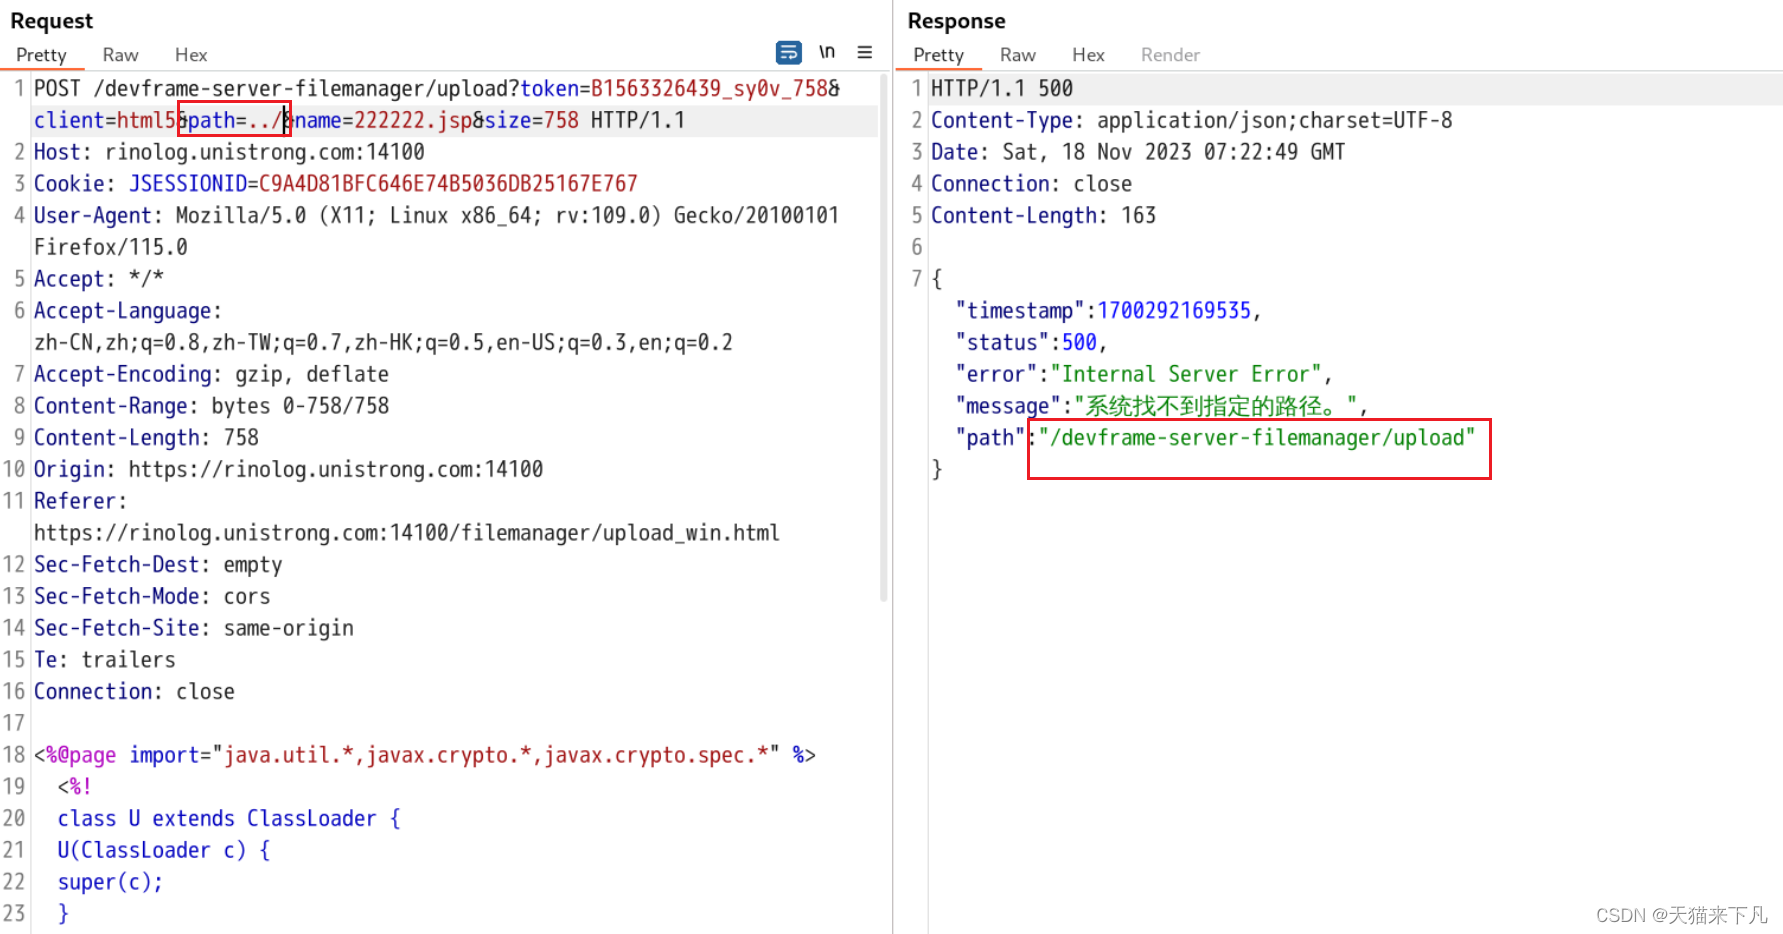Screen dimensions: 1783x934
Task: Switch Request view to Hex tab
Action: (x=191, y=55)
